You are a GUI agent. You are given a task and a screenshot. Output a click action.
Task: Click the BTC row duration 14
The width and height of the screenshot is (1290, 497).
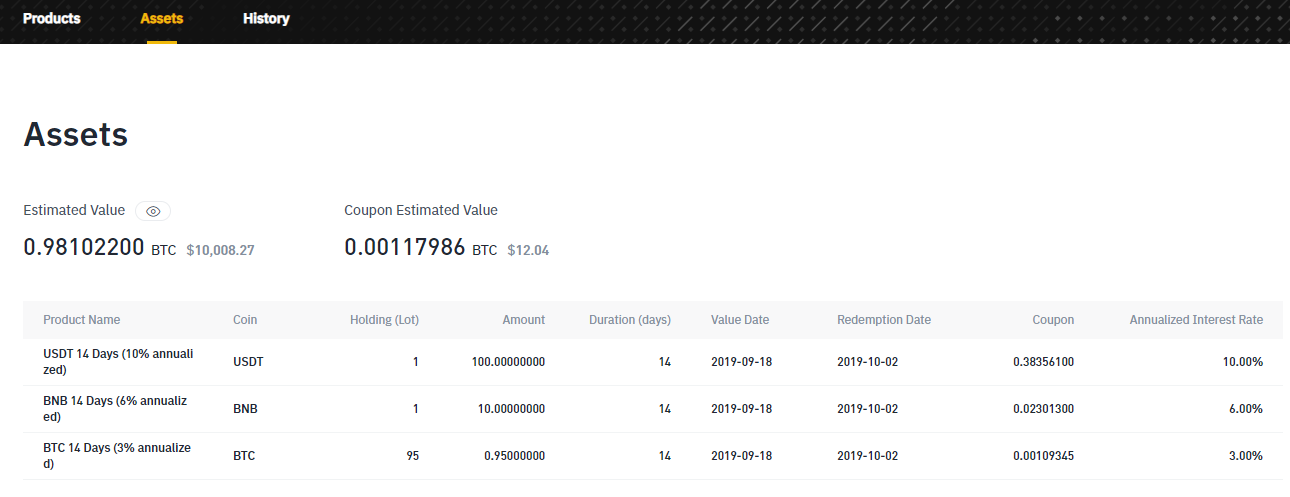pyautogui.click(x=665, y=456)
